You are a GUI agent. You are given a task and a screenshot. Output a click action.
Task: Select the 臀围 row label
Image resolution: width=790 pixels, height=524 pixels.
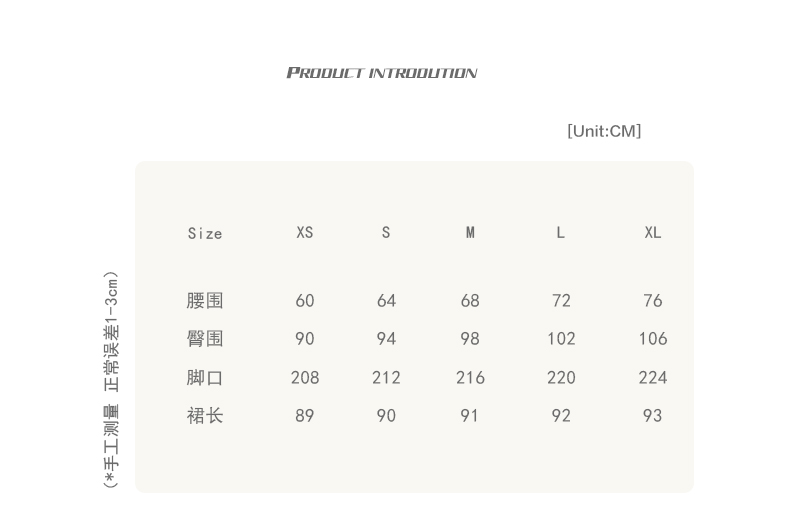(x=205, y=339)
